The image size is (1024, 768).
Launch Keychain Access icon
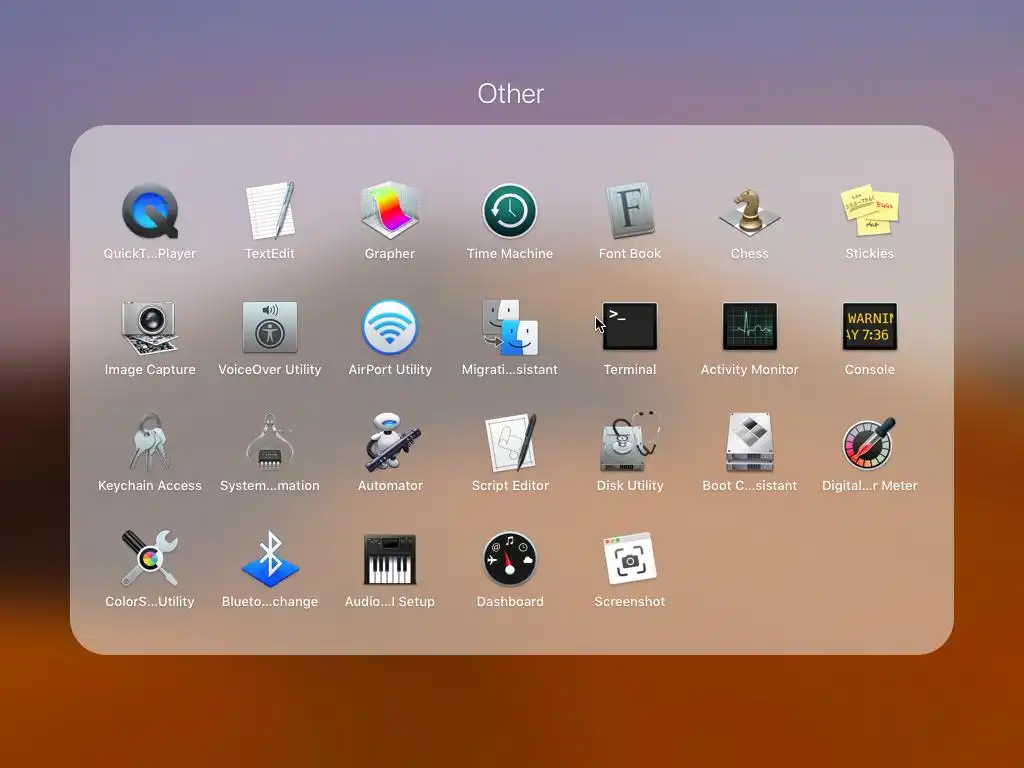(150, 443)
